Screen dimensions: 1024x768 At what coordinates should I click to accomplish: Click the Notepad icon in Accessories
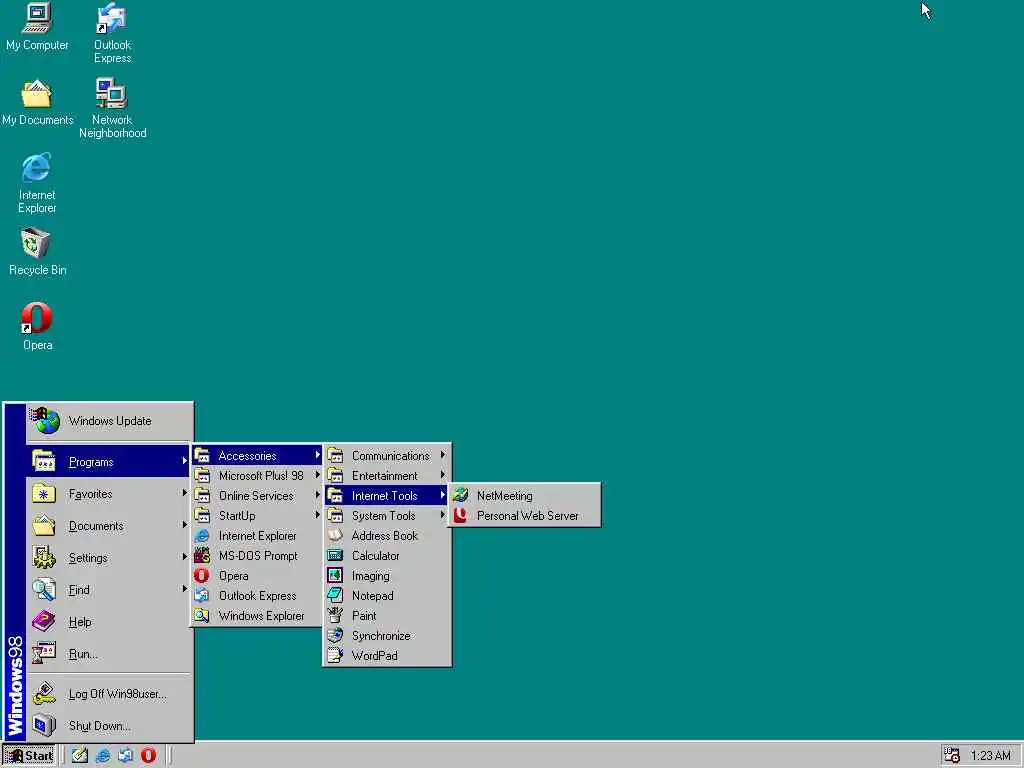click(335, 596)
